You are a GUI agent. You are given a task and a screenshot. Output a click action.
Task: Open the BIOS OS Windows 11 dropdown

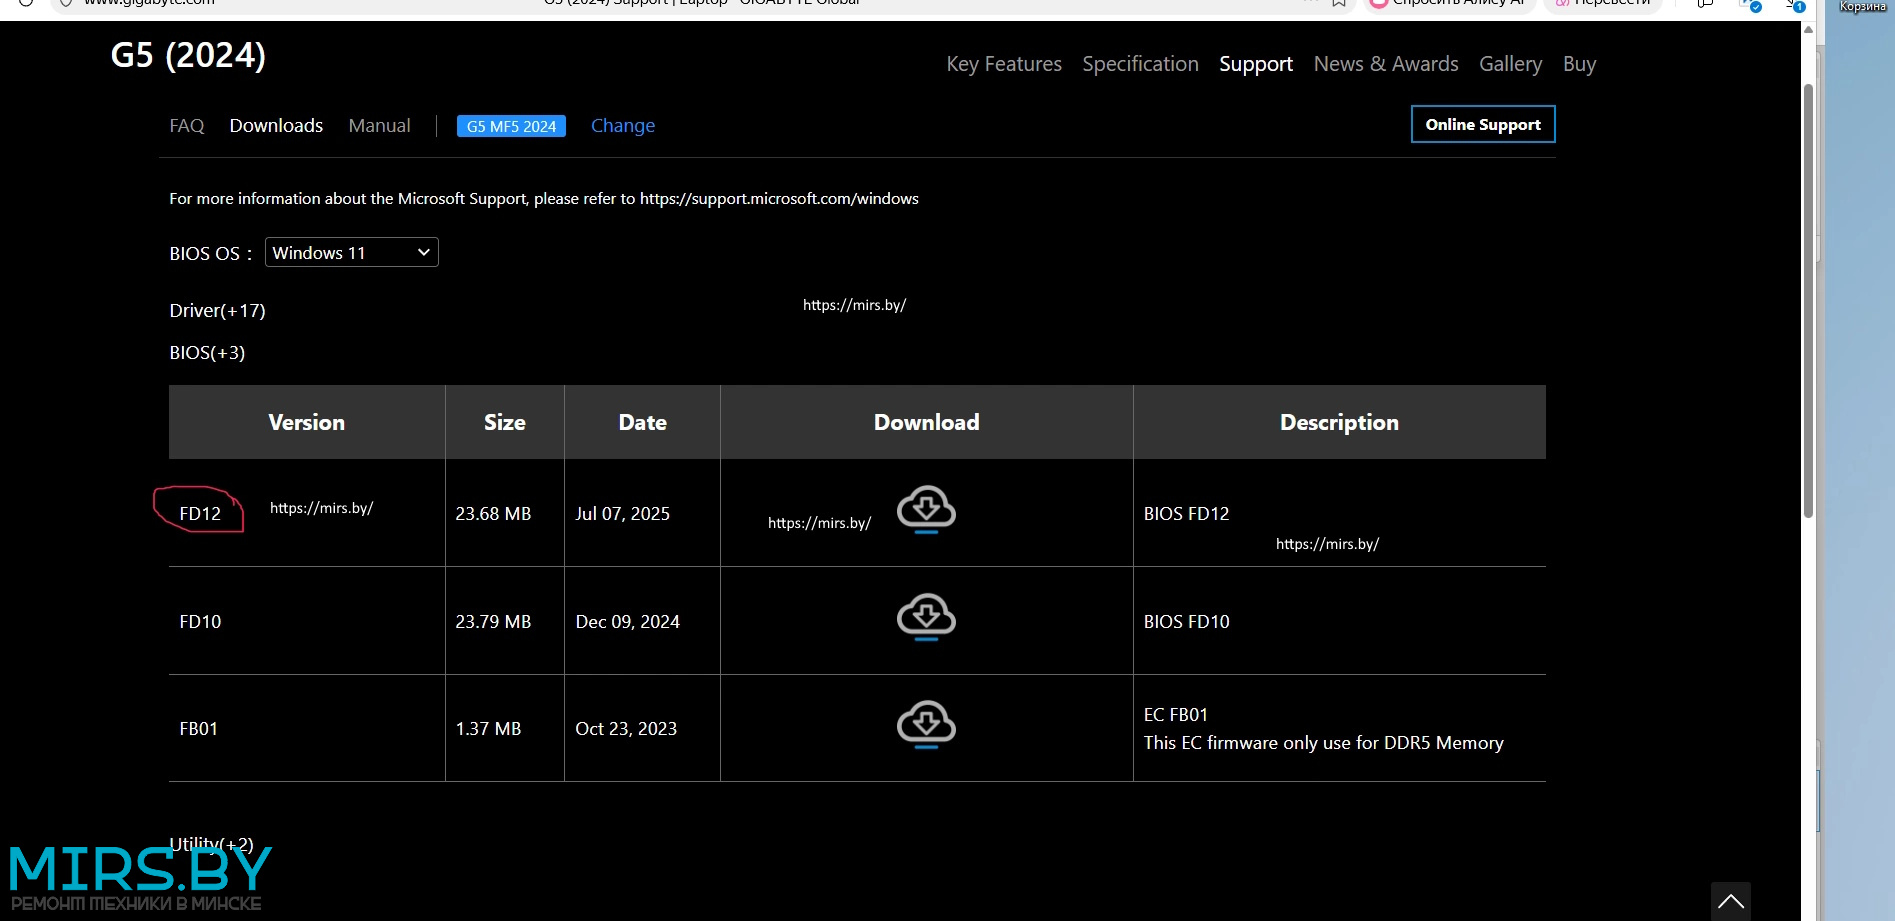pos(351,253)
